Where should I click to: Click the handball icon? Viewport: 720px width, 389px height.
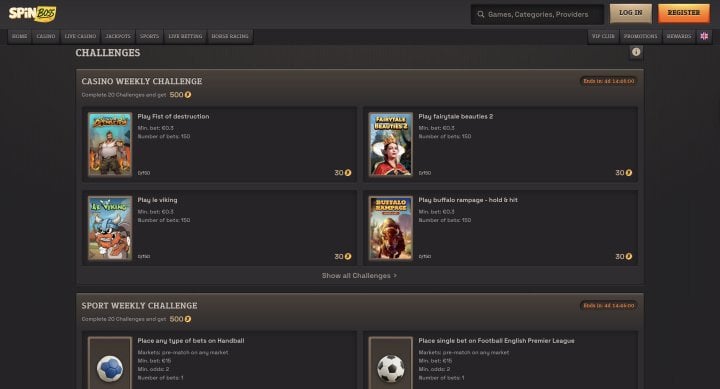(x=110, y=368)
